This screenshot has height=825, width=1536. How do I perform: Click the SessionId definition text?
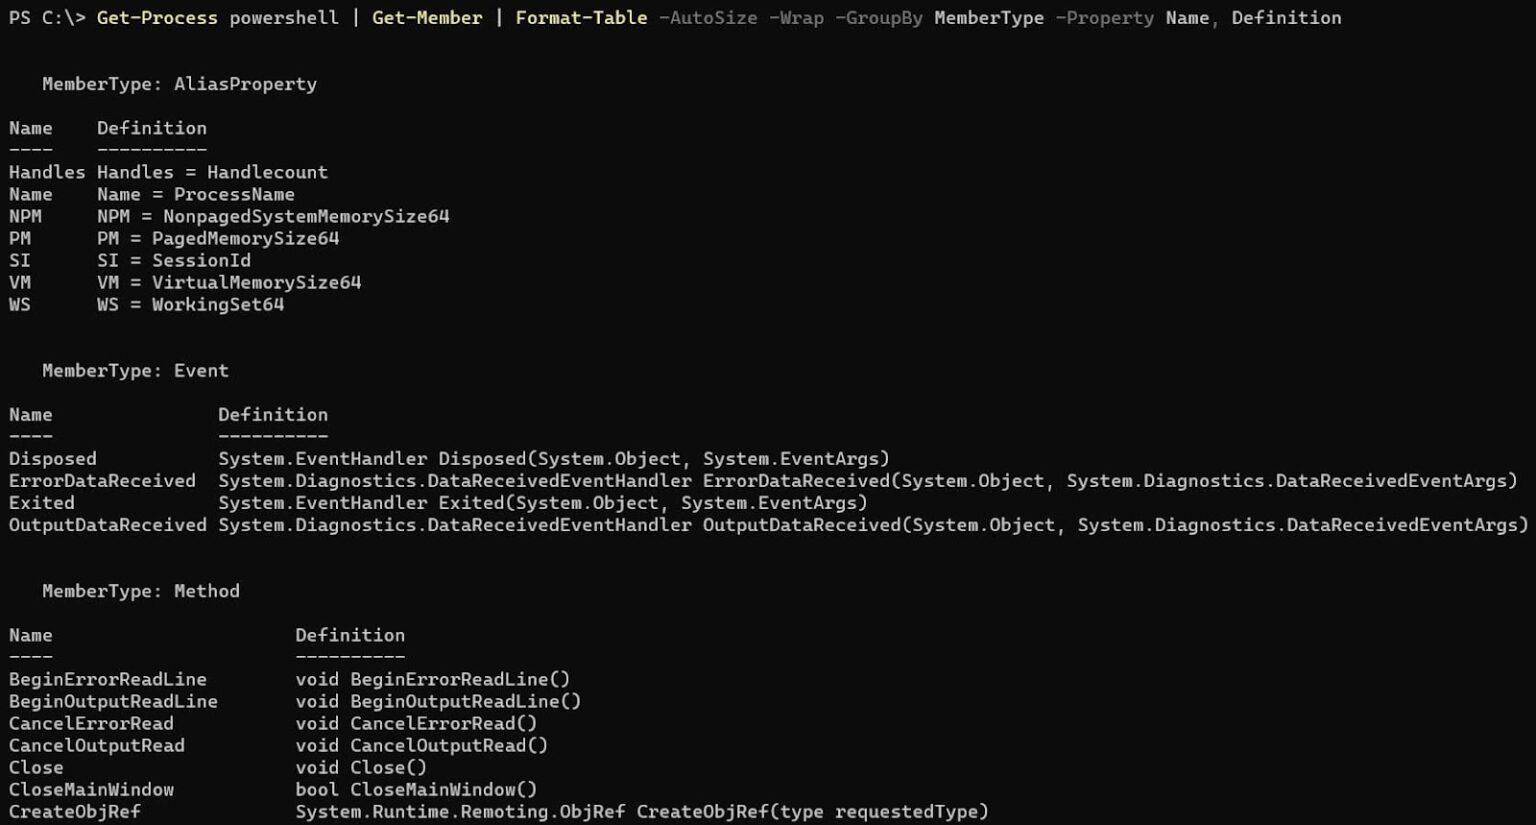(201, 260)
